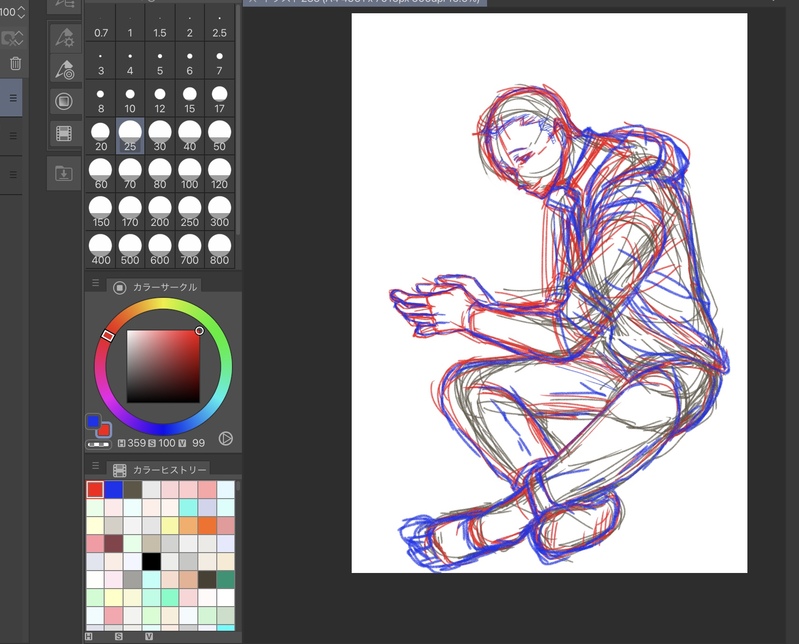Pick blue from color history

(113, 490)
